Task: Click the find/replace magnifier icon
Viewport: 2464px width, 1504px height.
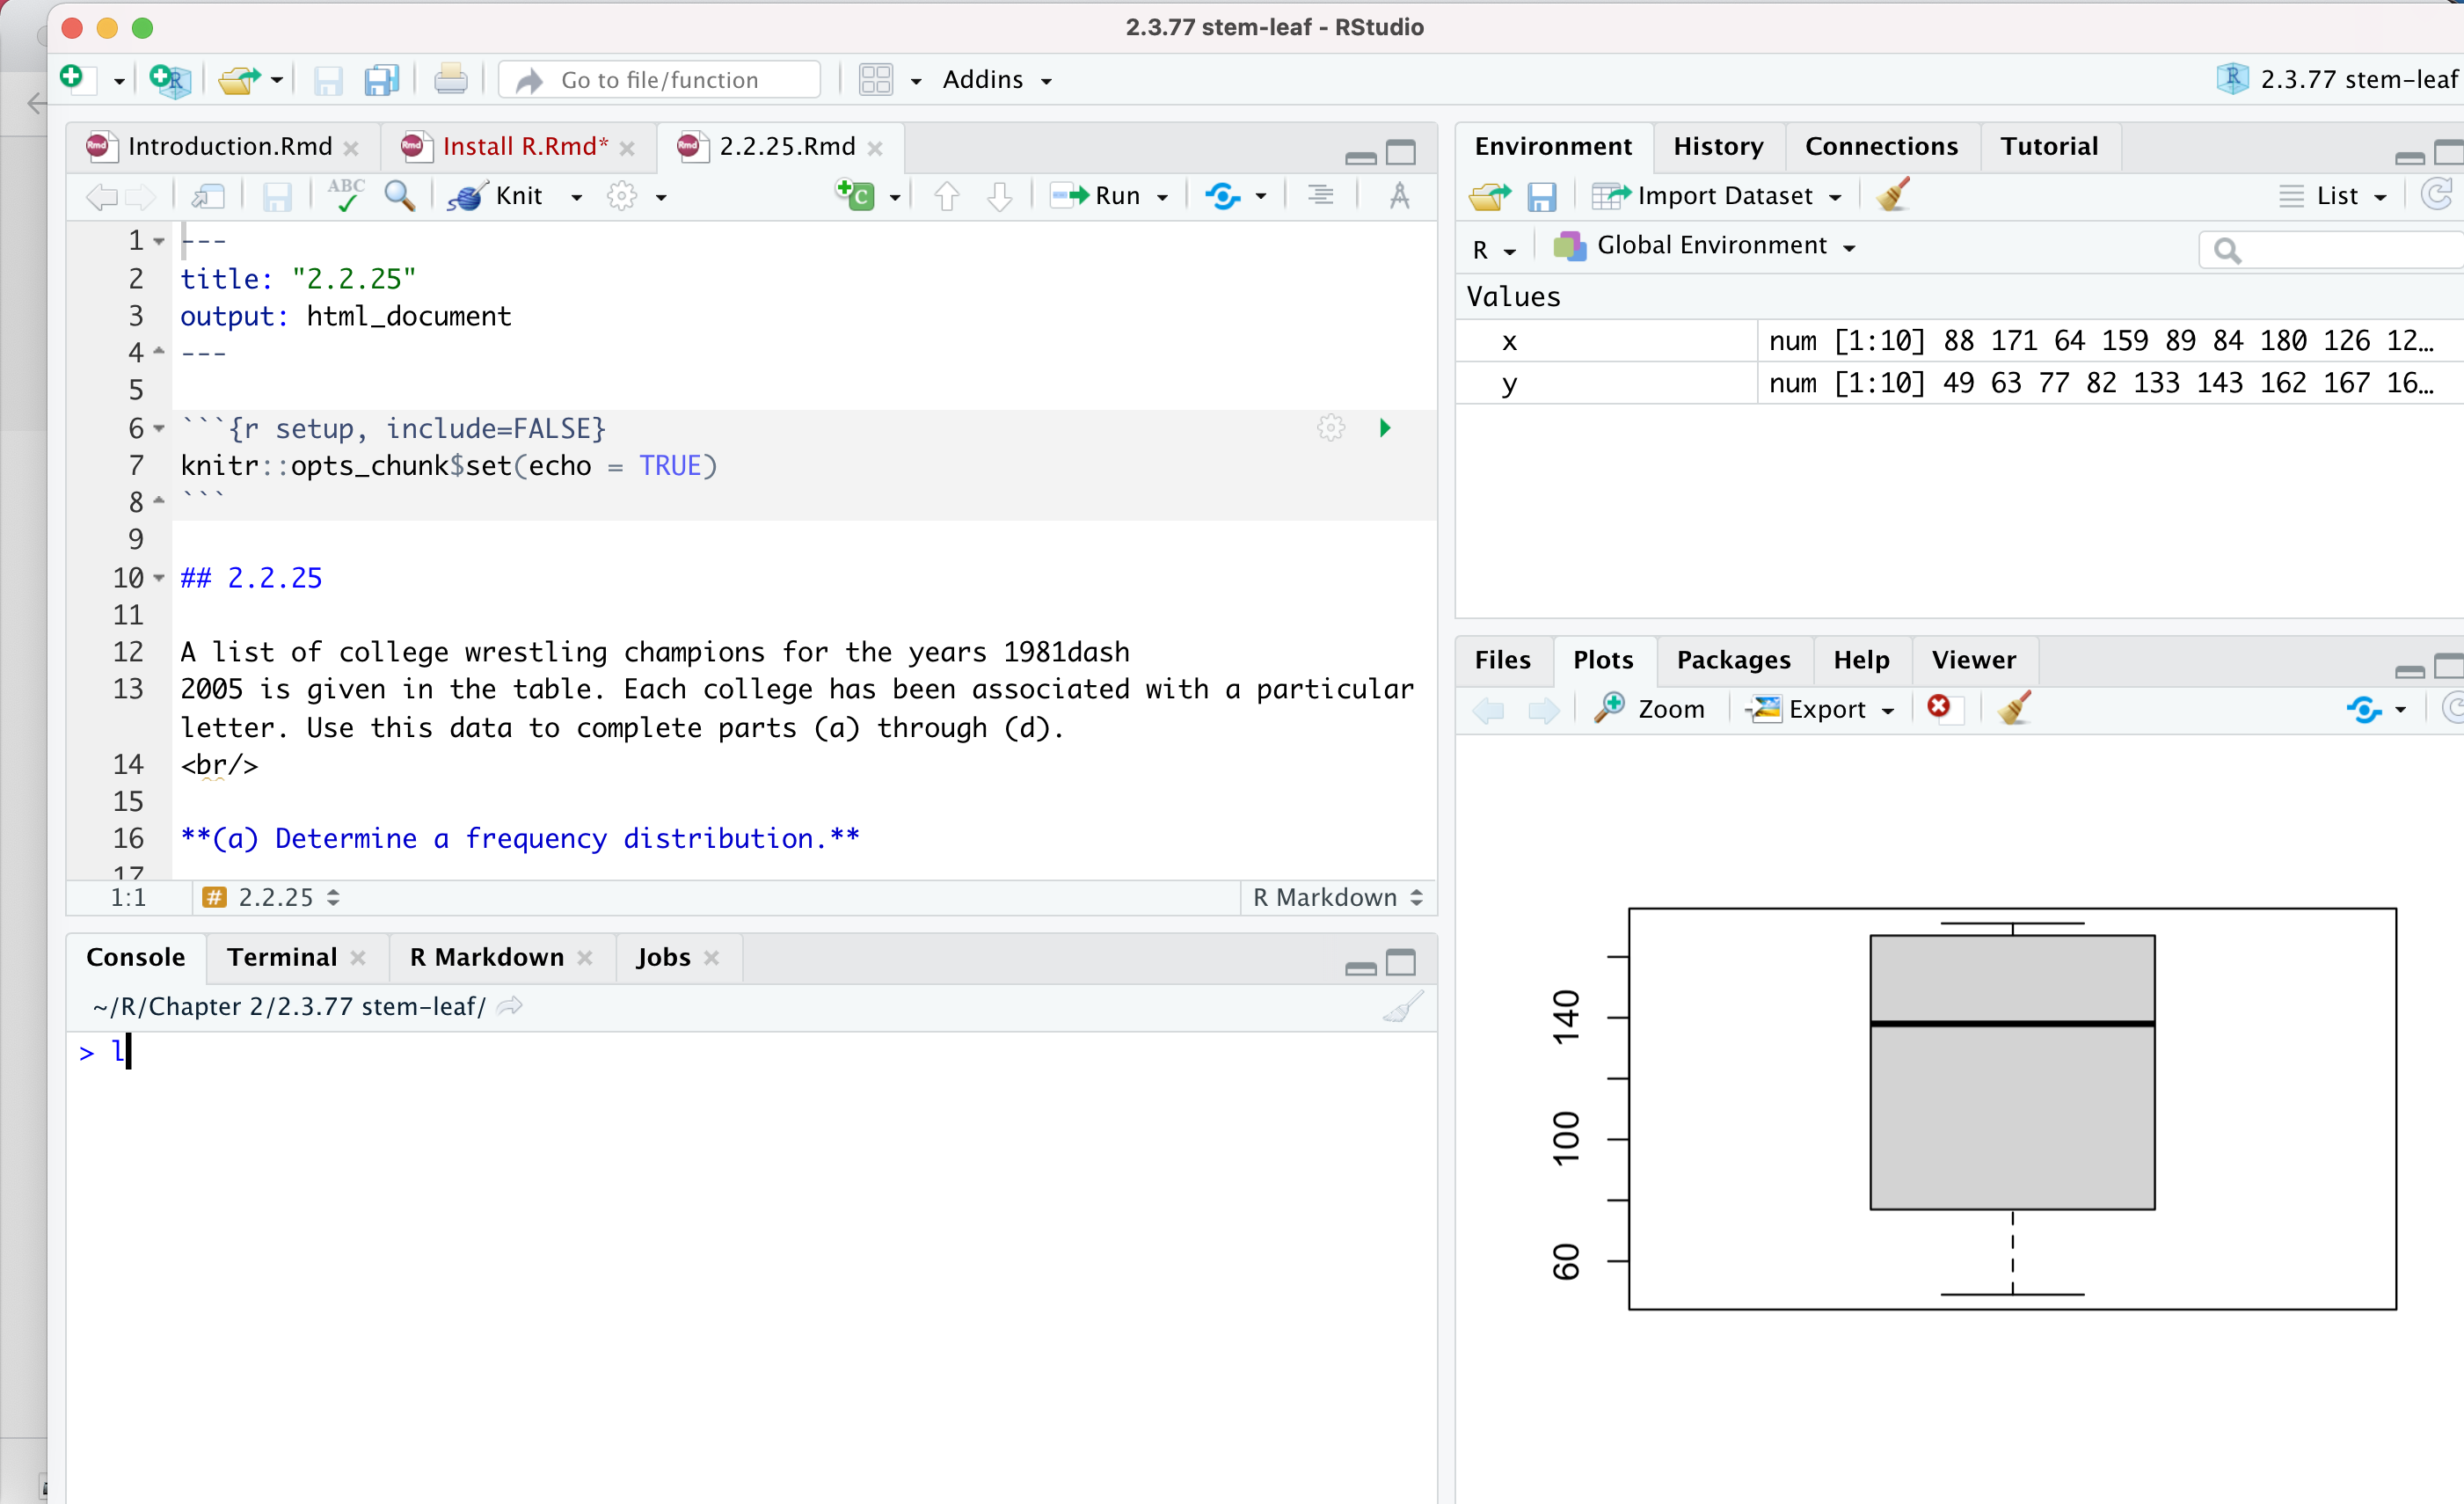Action: pos(400,196)
